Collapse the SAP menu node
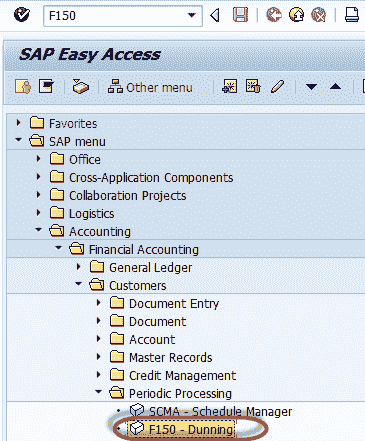This screenshot has width=365, height=441. (19, 140)
